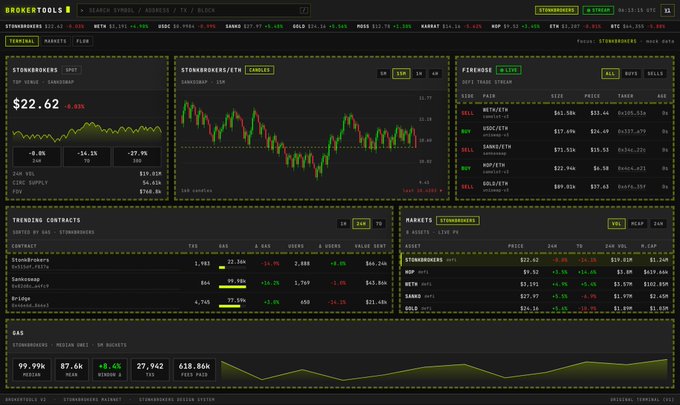Sort markets by 24H
Viewport: 680px width, 405px height.
(658, 224)
